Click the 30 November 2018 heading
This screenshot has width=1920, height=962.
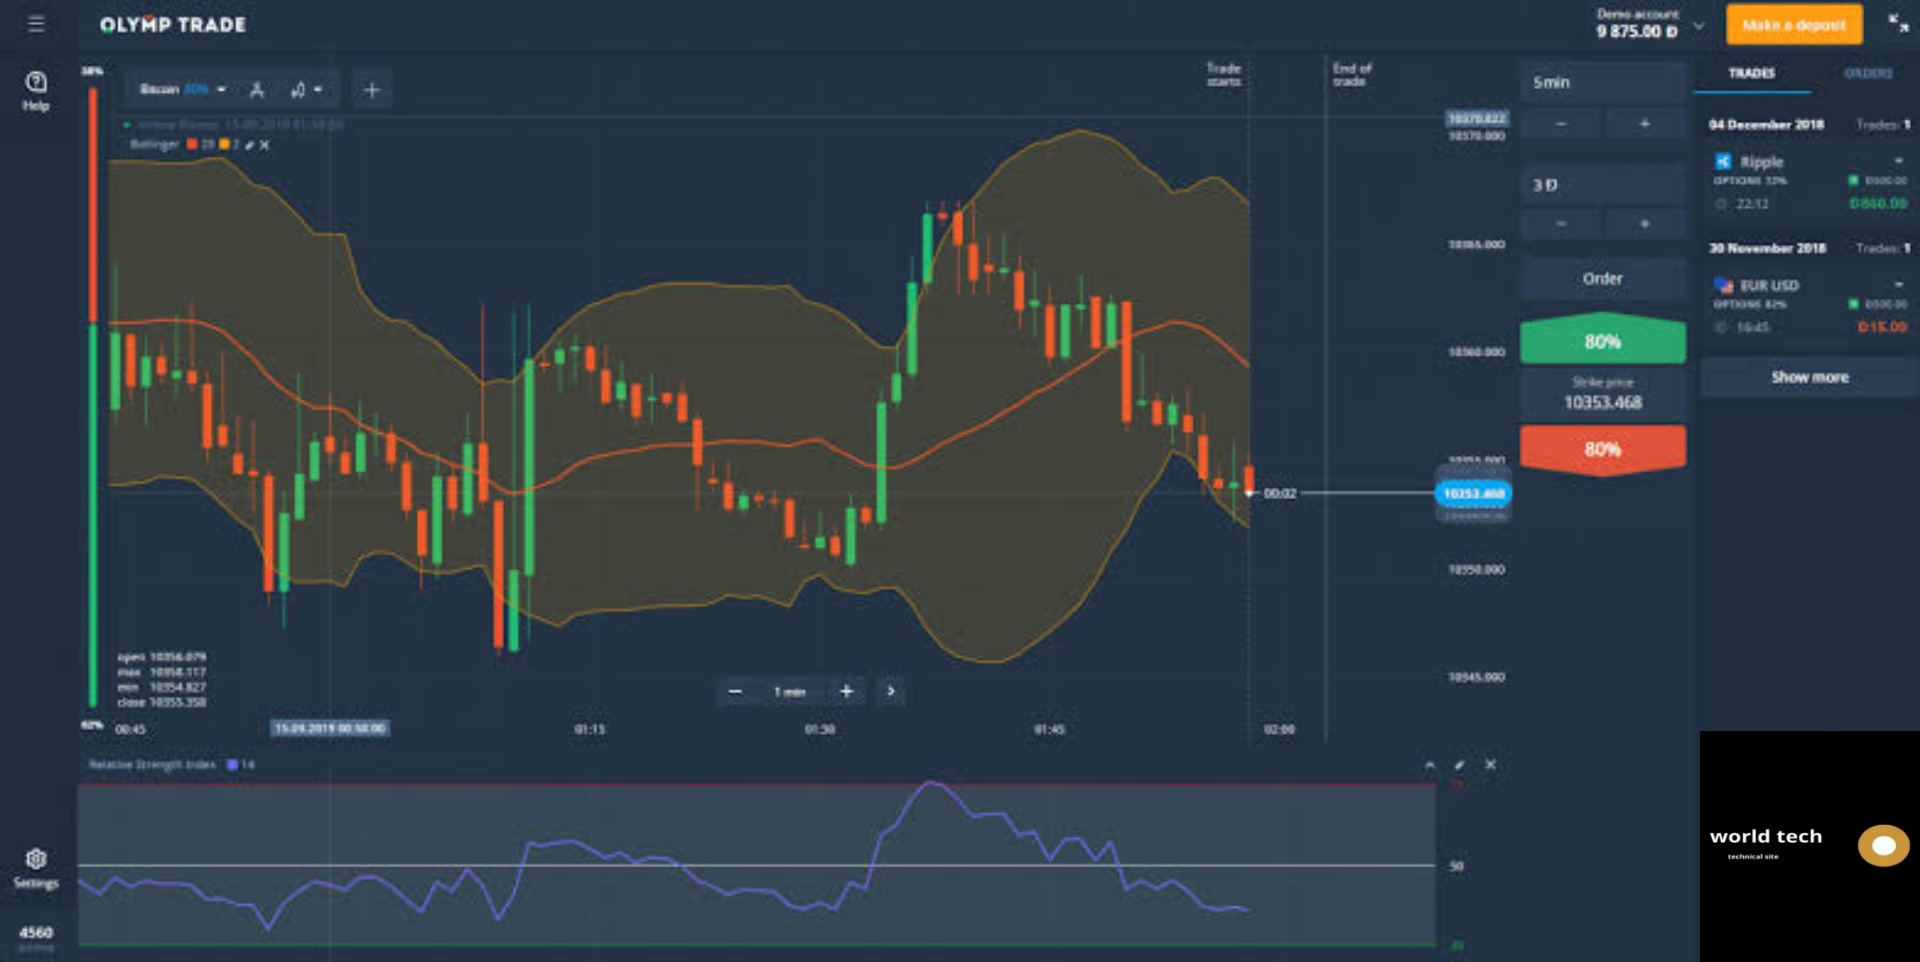(1767, 248)
